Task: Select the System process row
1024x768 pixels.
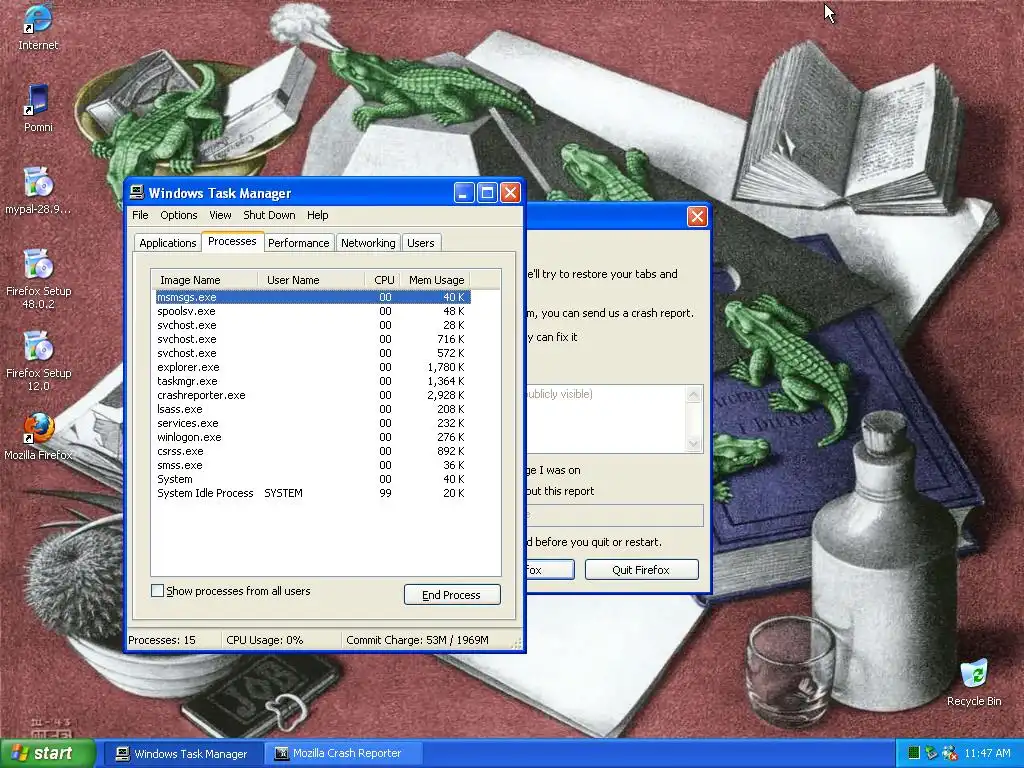Action: pyautogui.click(x=312, y=479)
